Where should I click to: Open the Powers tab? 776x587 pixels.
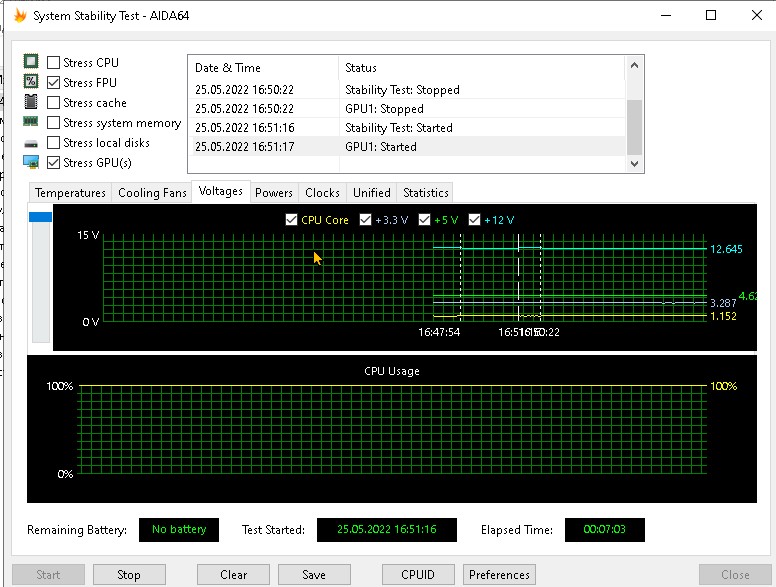click(274, 193)
